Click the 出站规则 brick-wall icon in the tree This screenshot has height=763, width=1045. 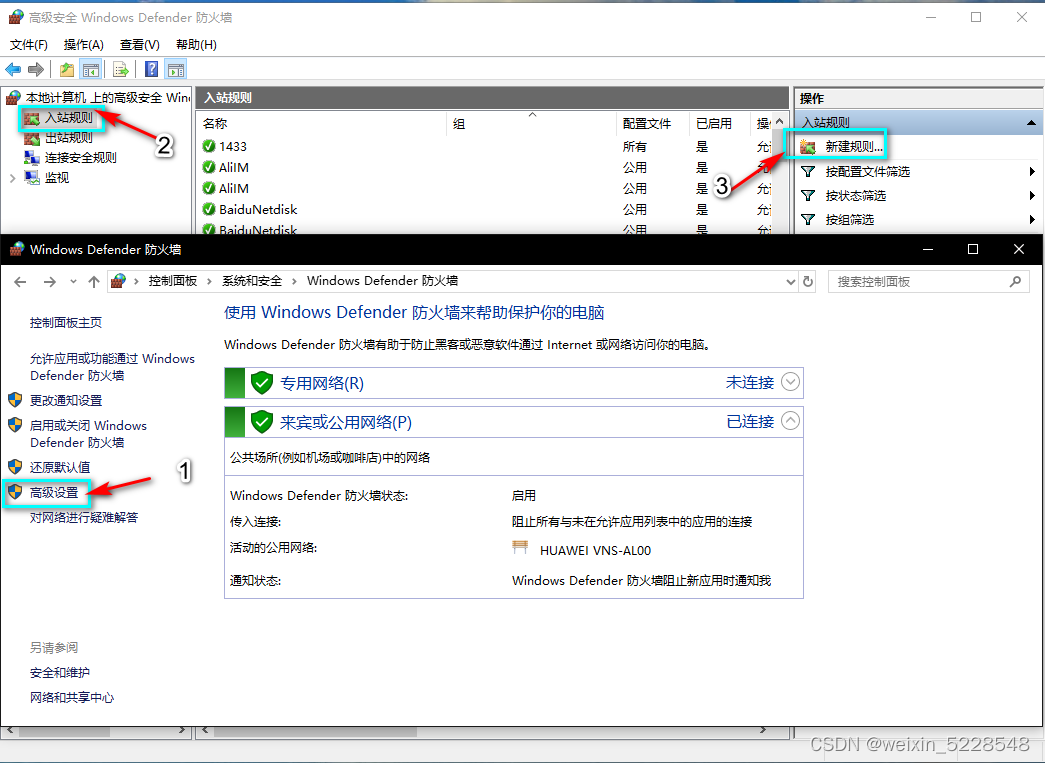click(x=31, y=139)
